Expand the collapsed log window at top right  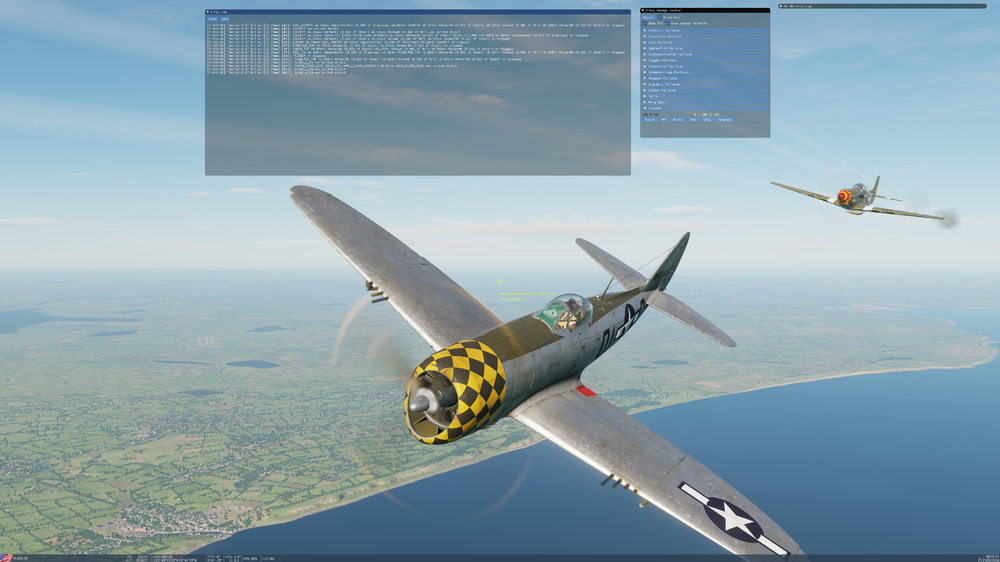coord(781,6)
